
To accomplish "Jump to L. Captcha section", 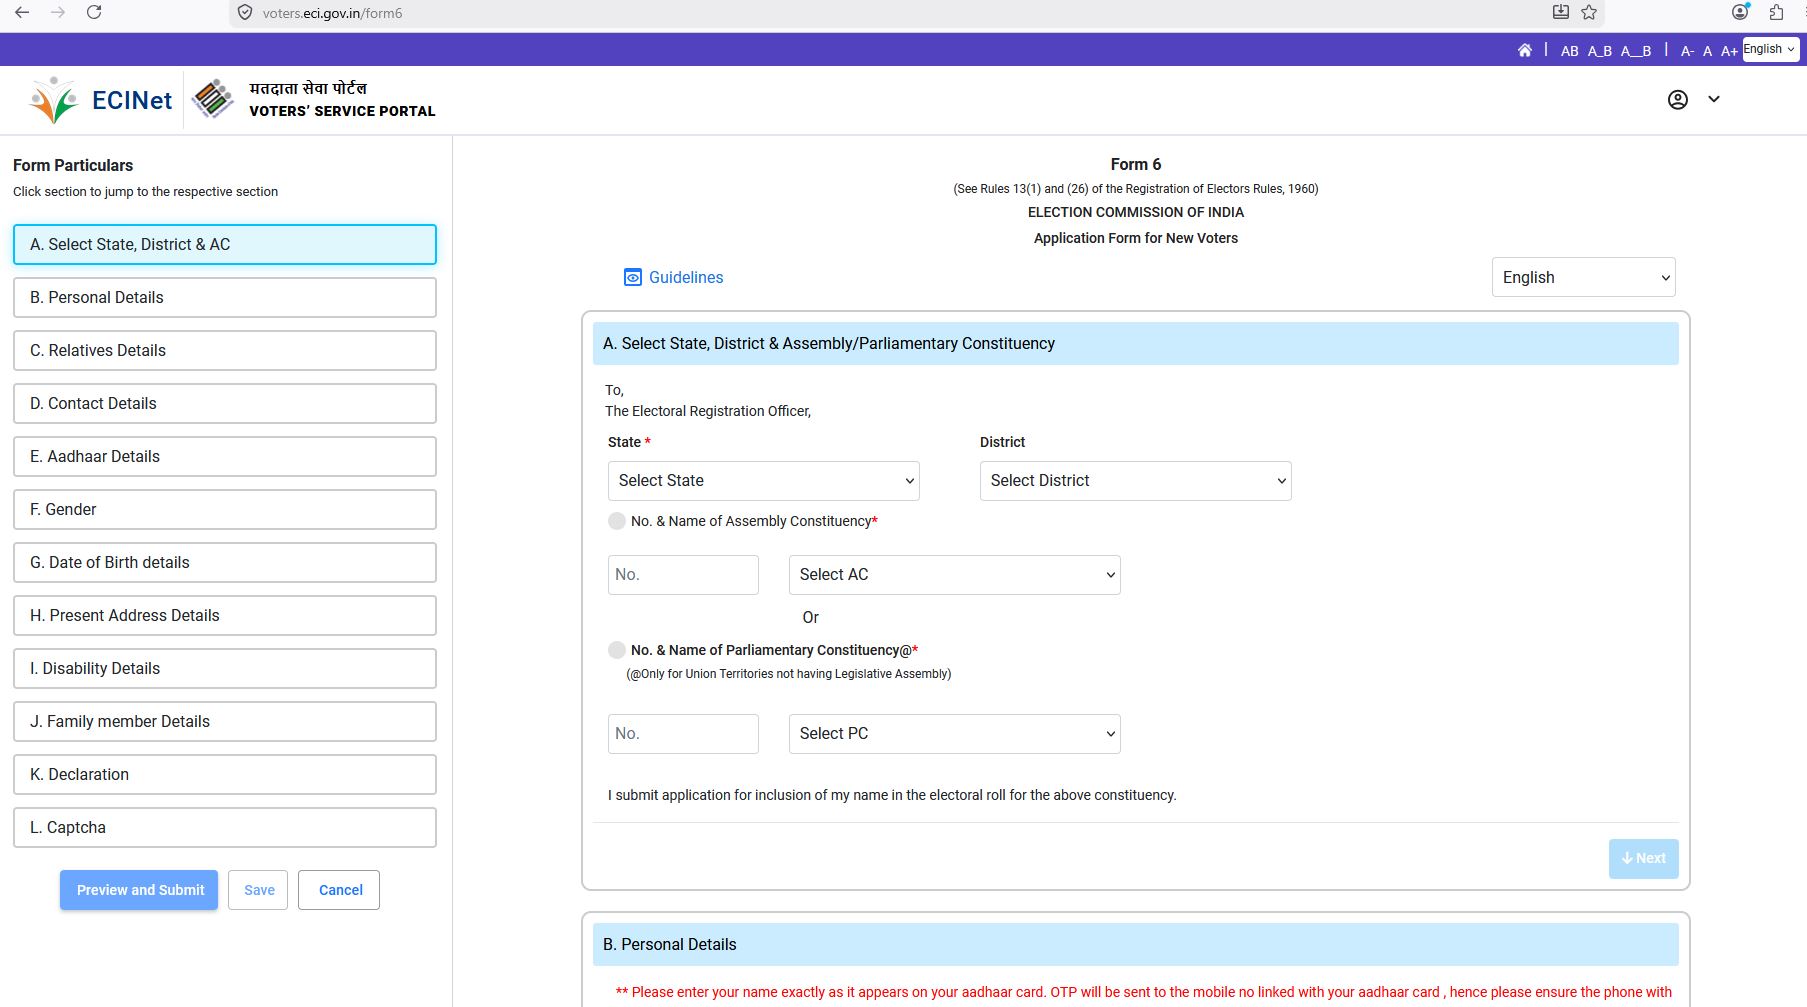I will pyautogui.click(x=225, y=827).
